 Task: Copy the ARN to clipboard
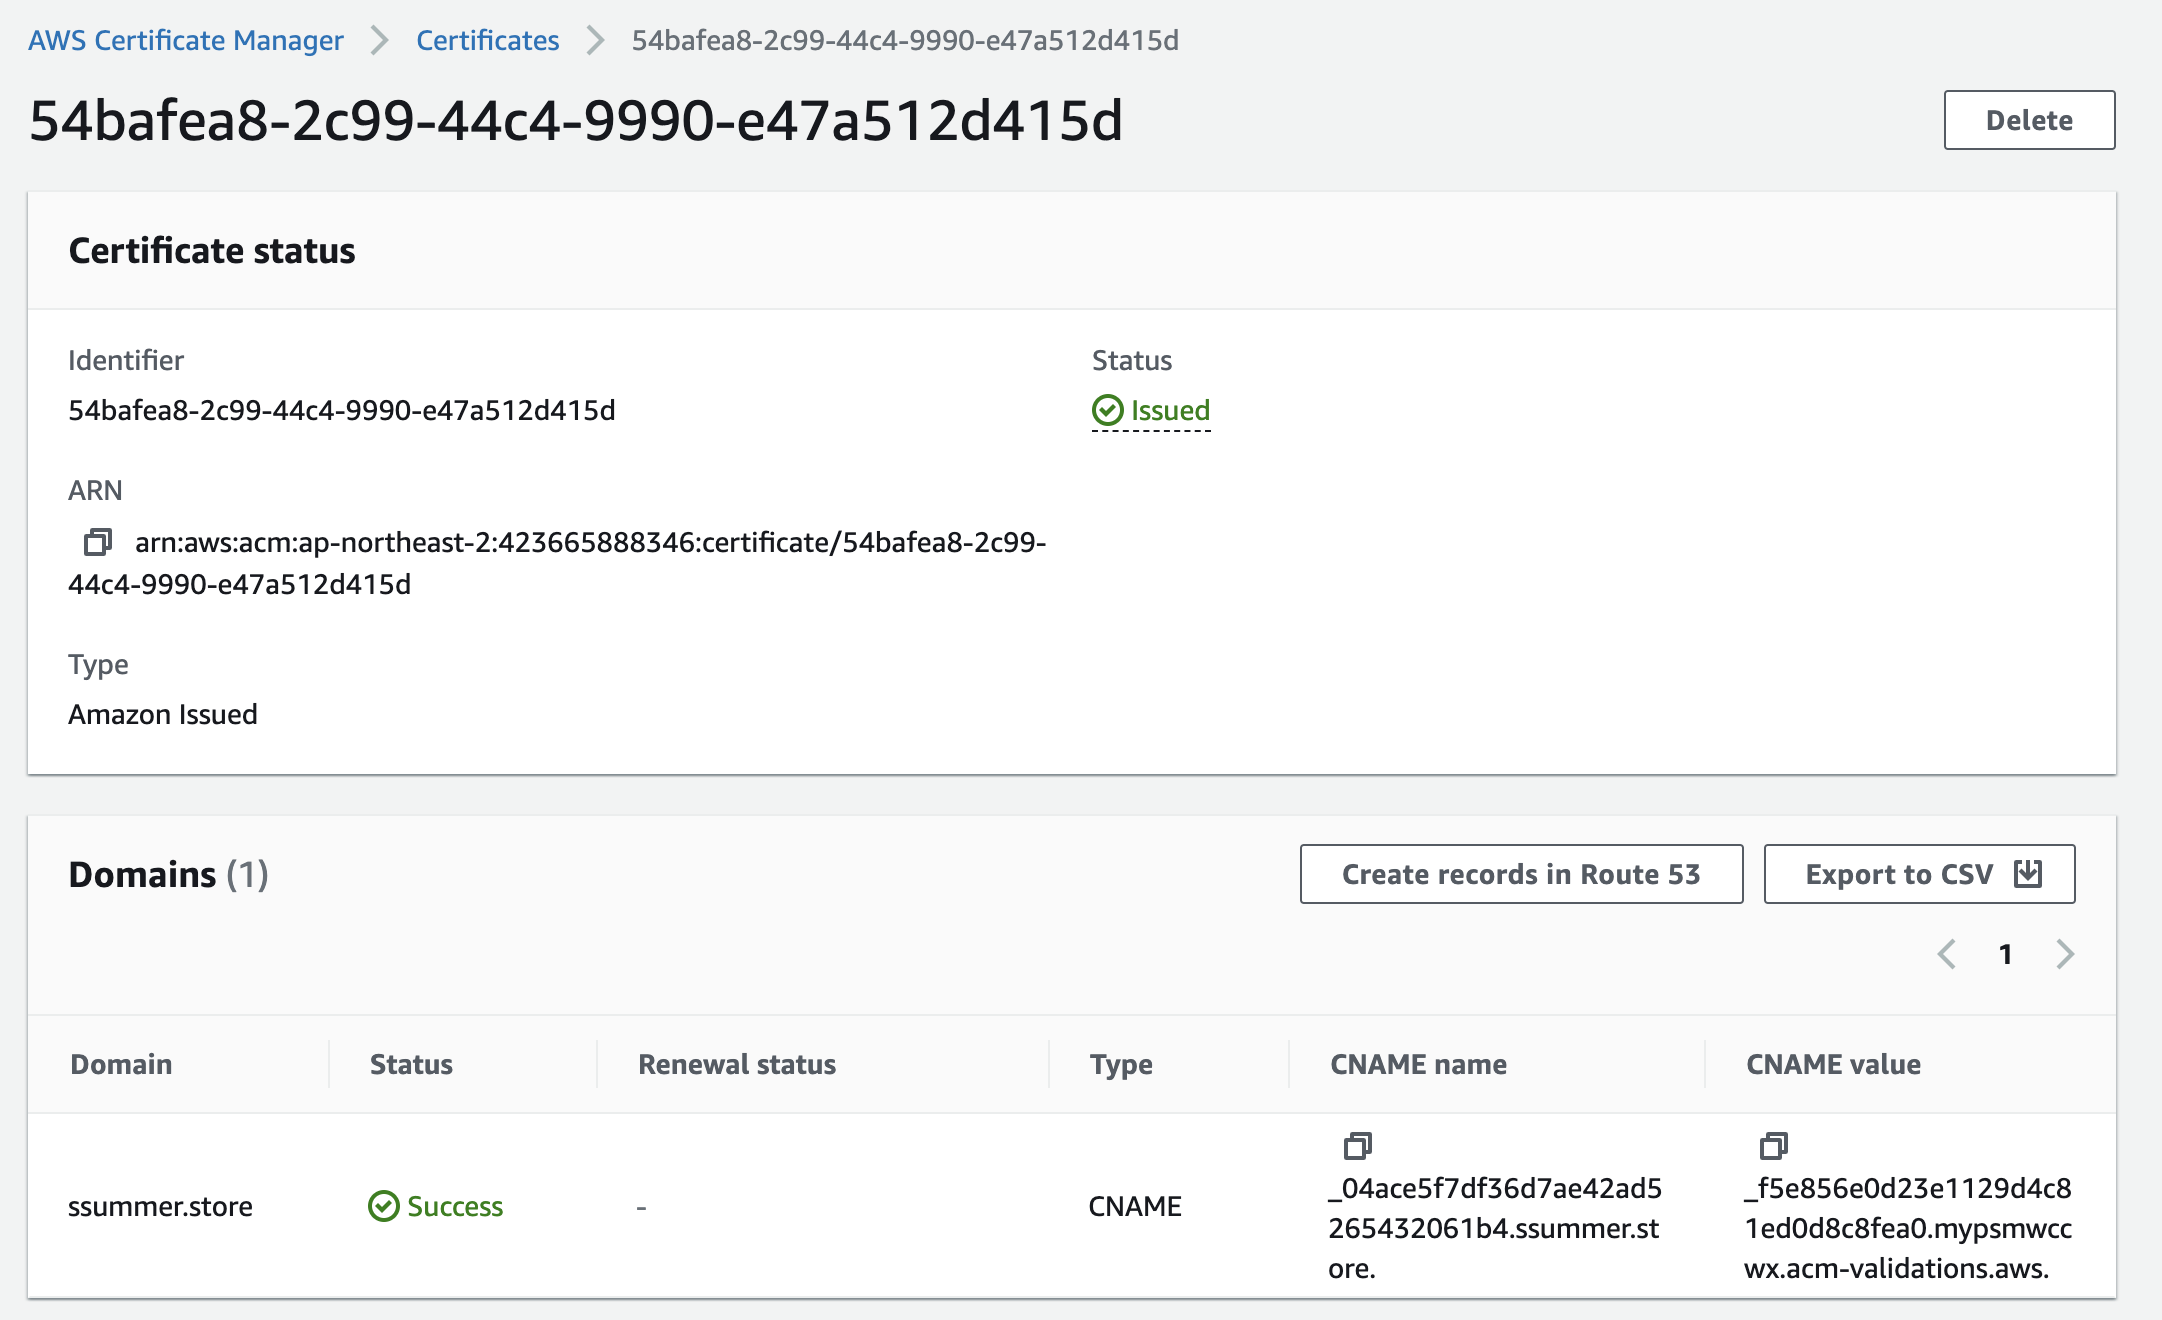97,542
